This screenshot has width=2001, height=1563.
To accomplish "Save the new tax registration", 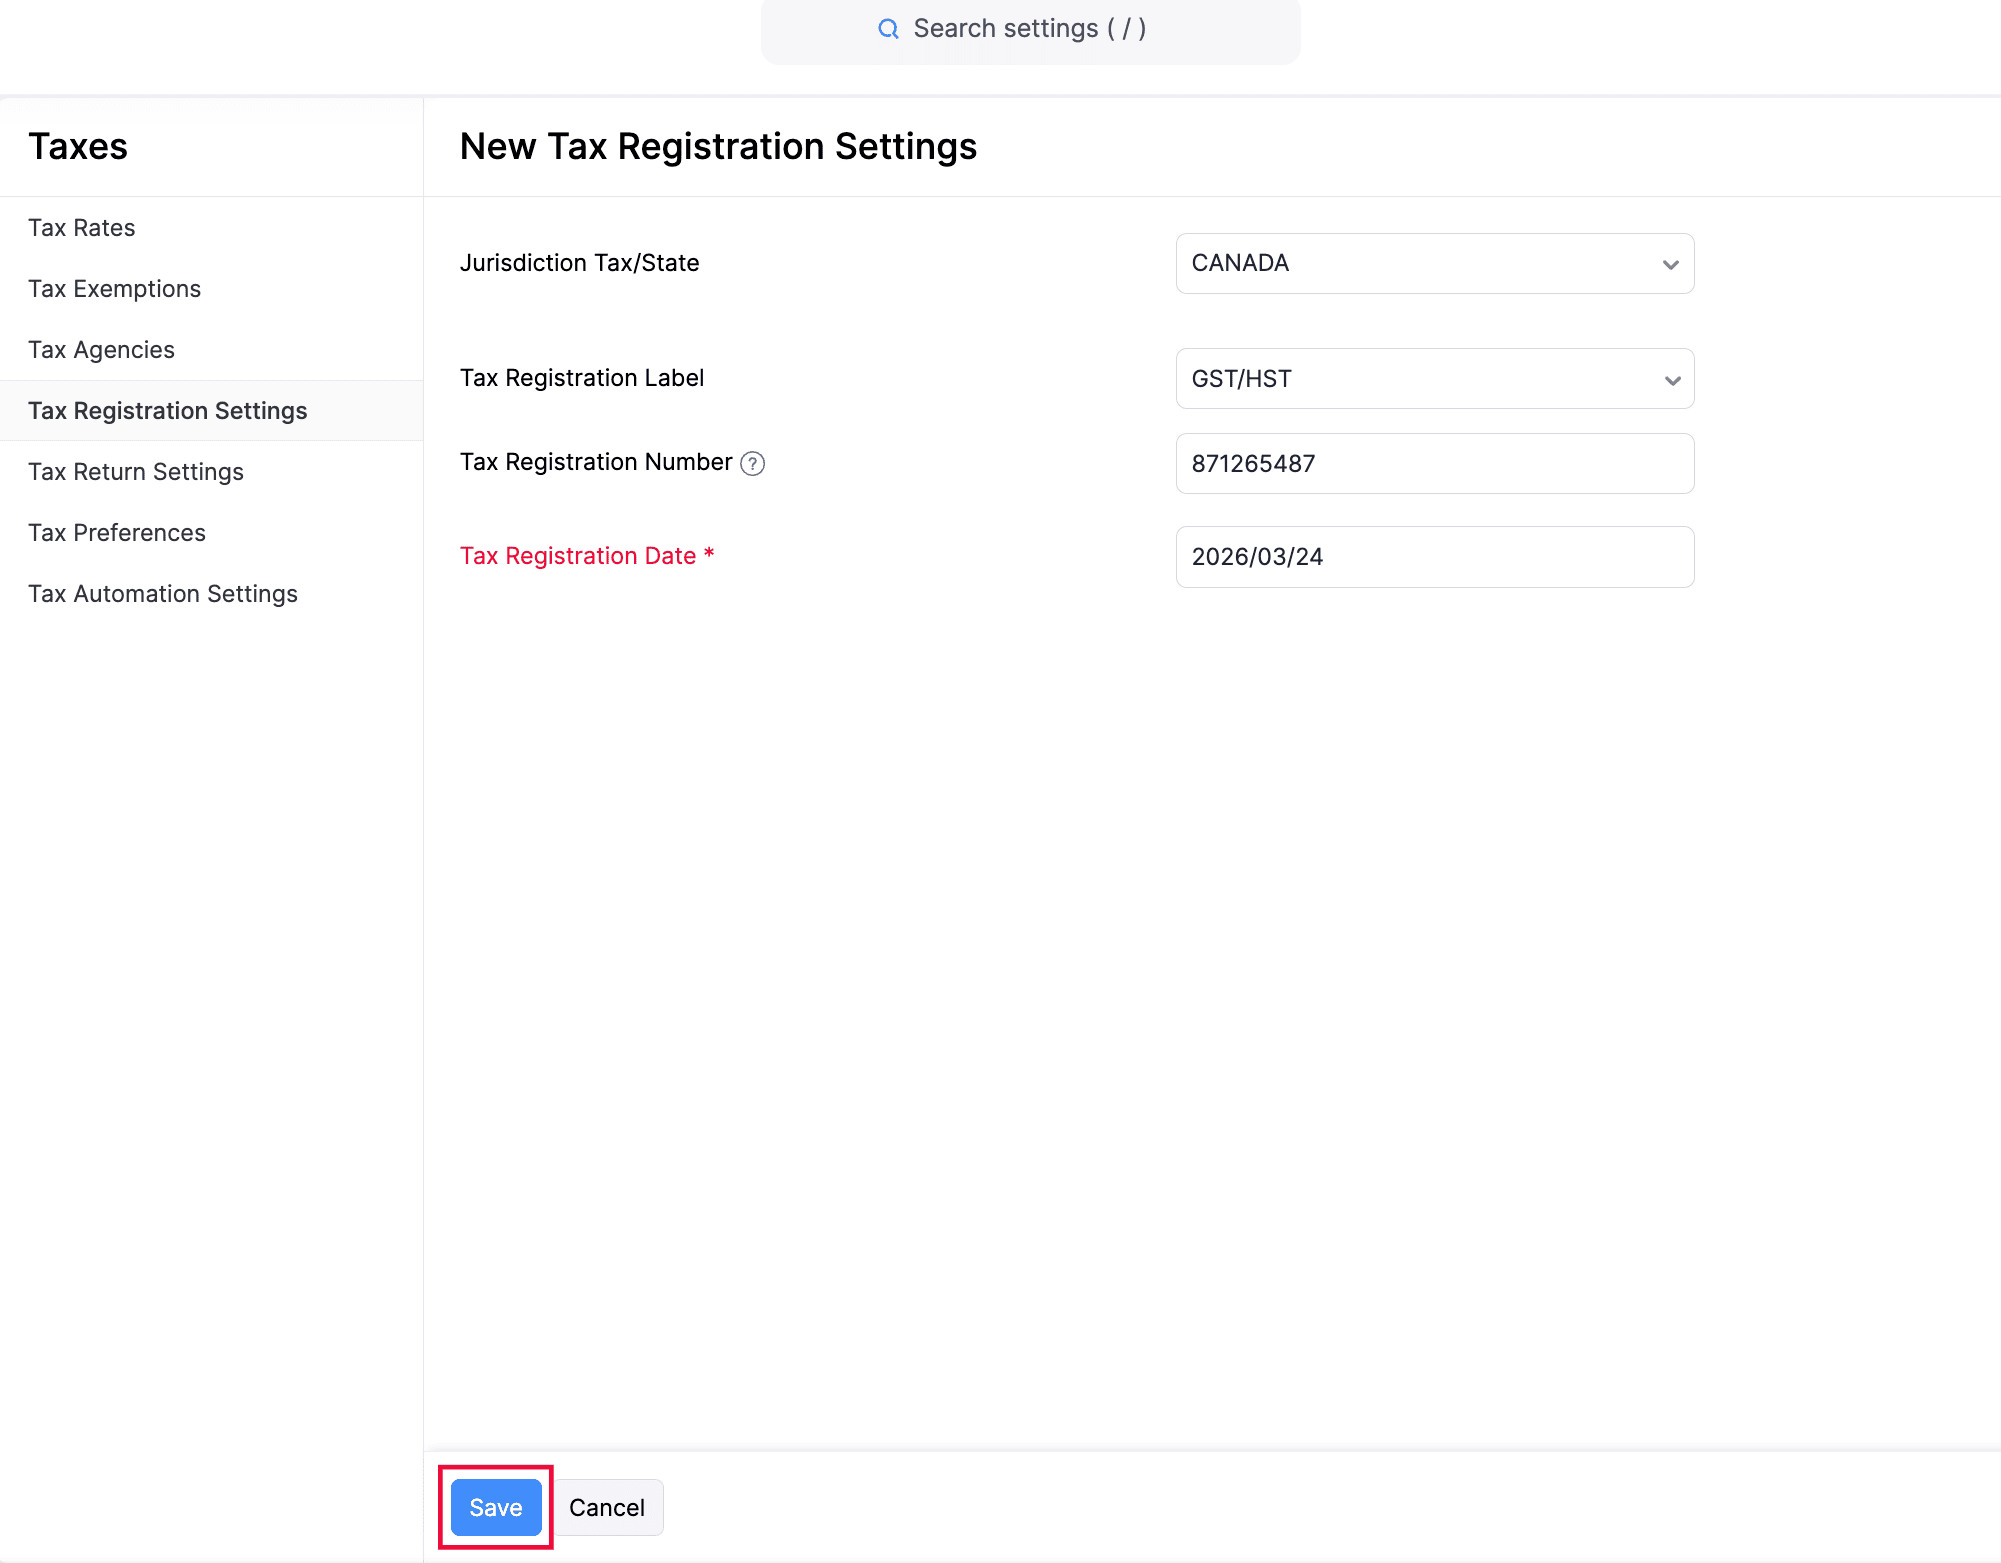I will pos(496,1507).
